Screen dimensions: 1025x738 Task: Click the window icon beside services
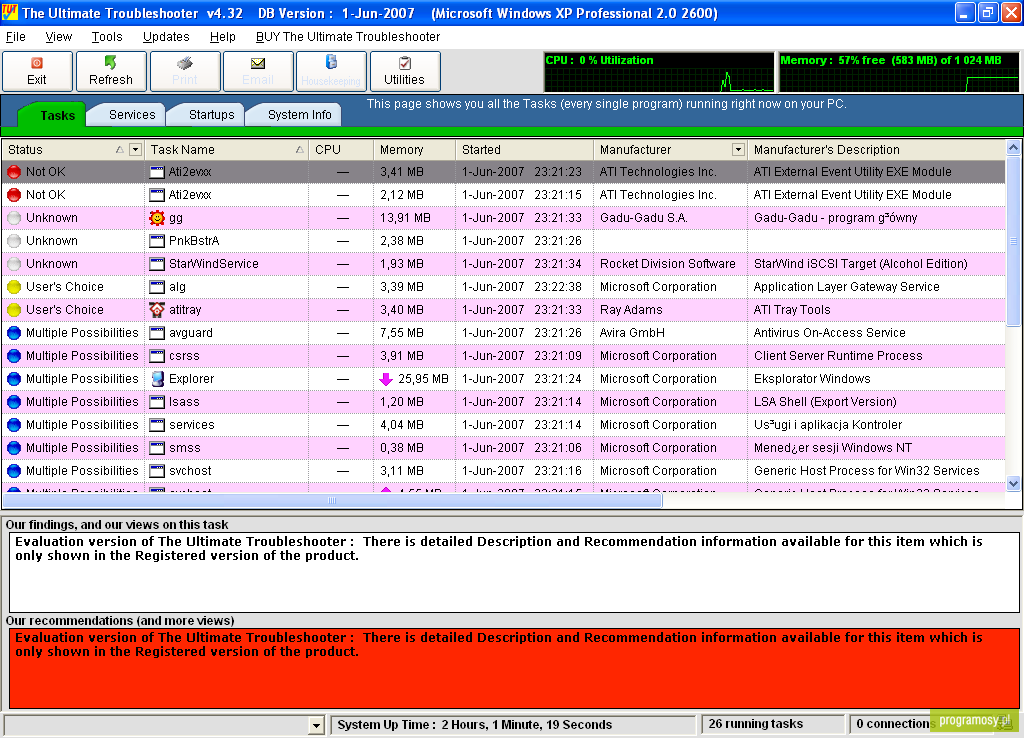pos(157,425)
